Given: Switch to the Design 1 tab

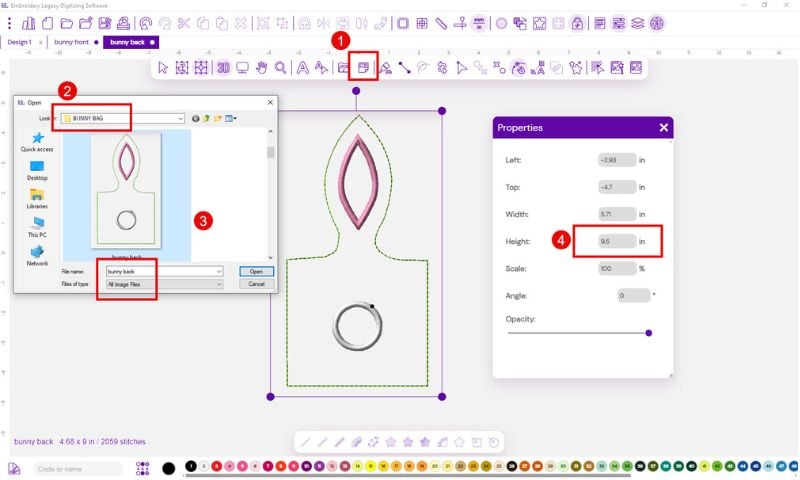Looking at the screenshot, I should click(20, 43).
